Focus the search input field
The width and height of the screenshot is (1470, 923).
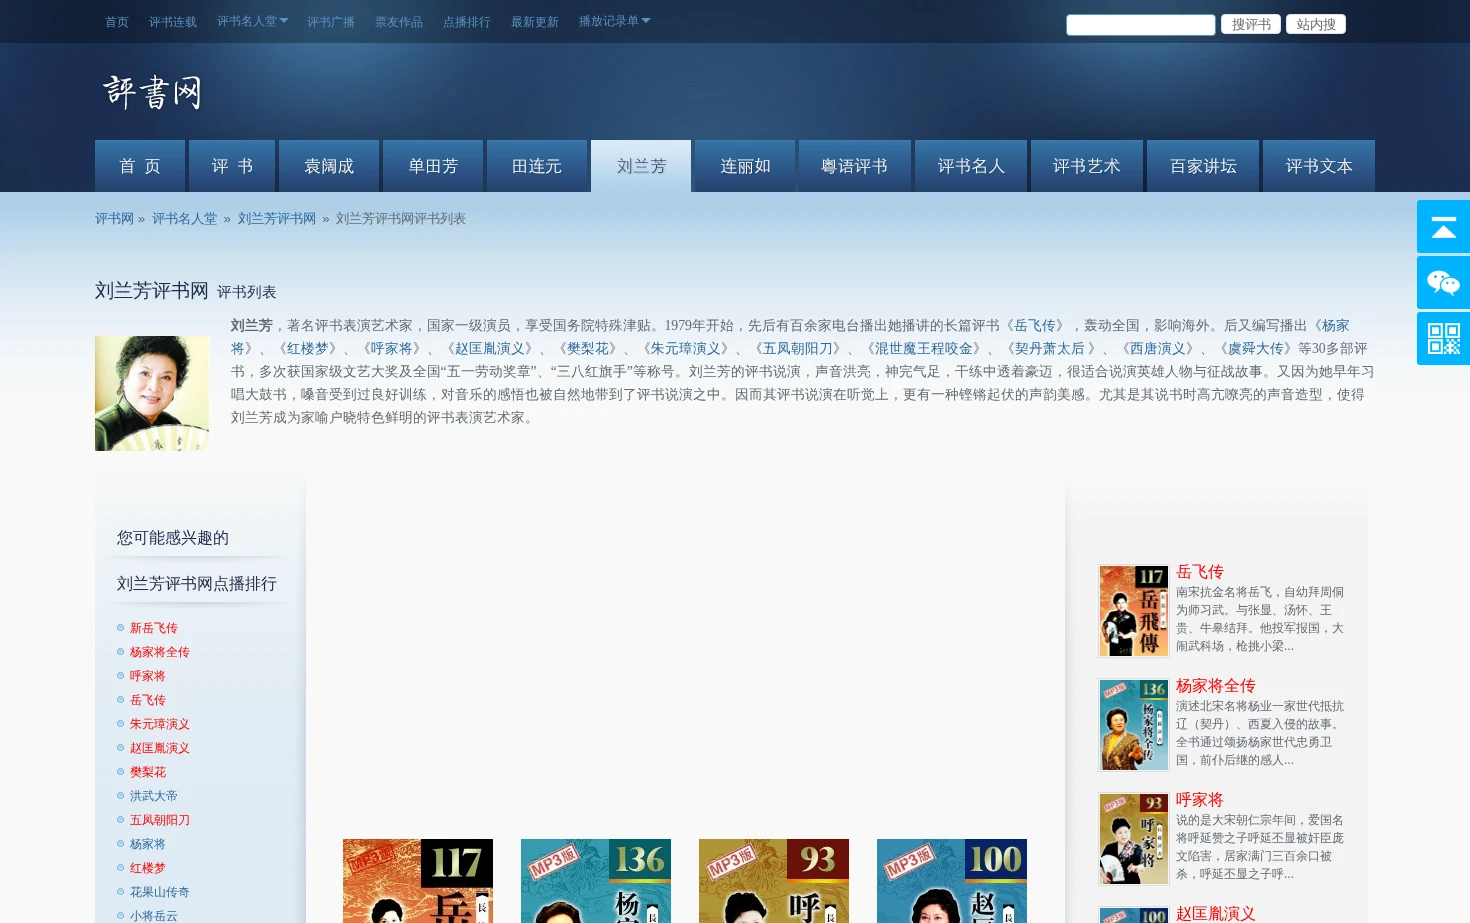tap(1141, 25)
